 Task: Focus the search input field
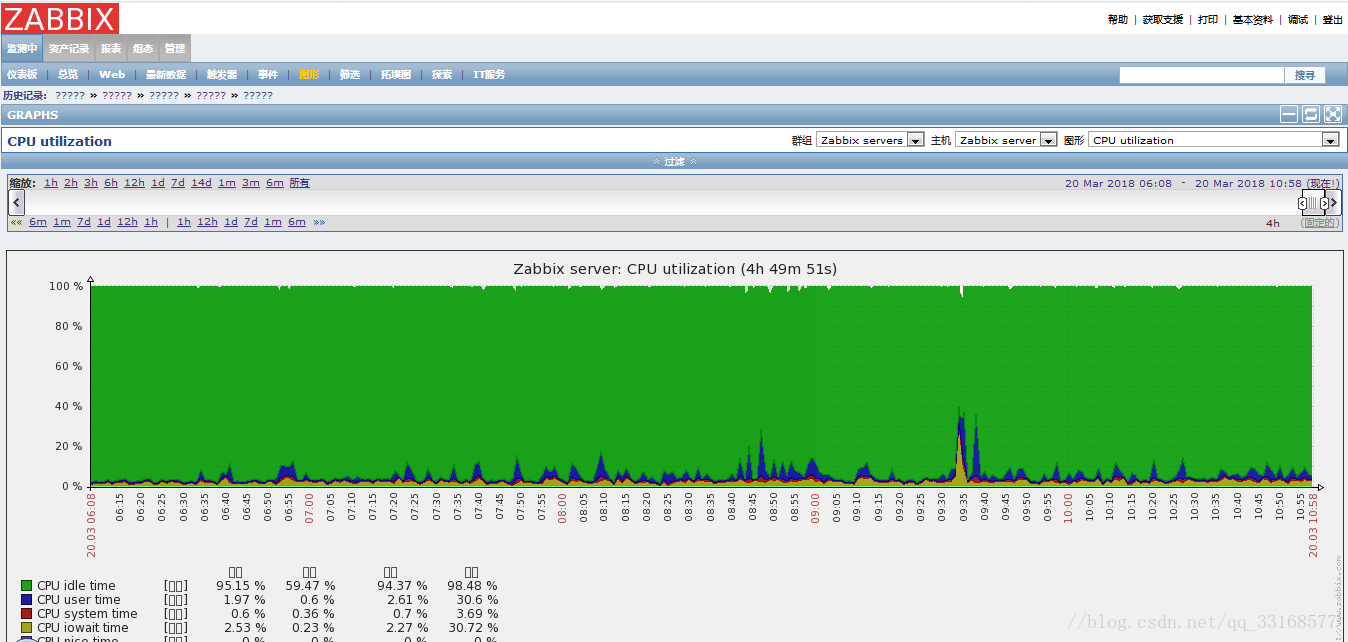tap(1201, 75)
